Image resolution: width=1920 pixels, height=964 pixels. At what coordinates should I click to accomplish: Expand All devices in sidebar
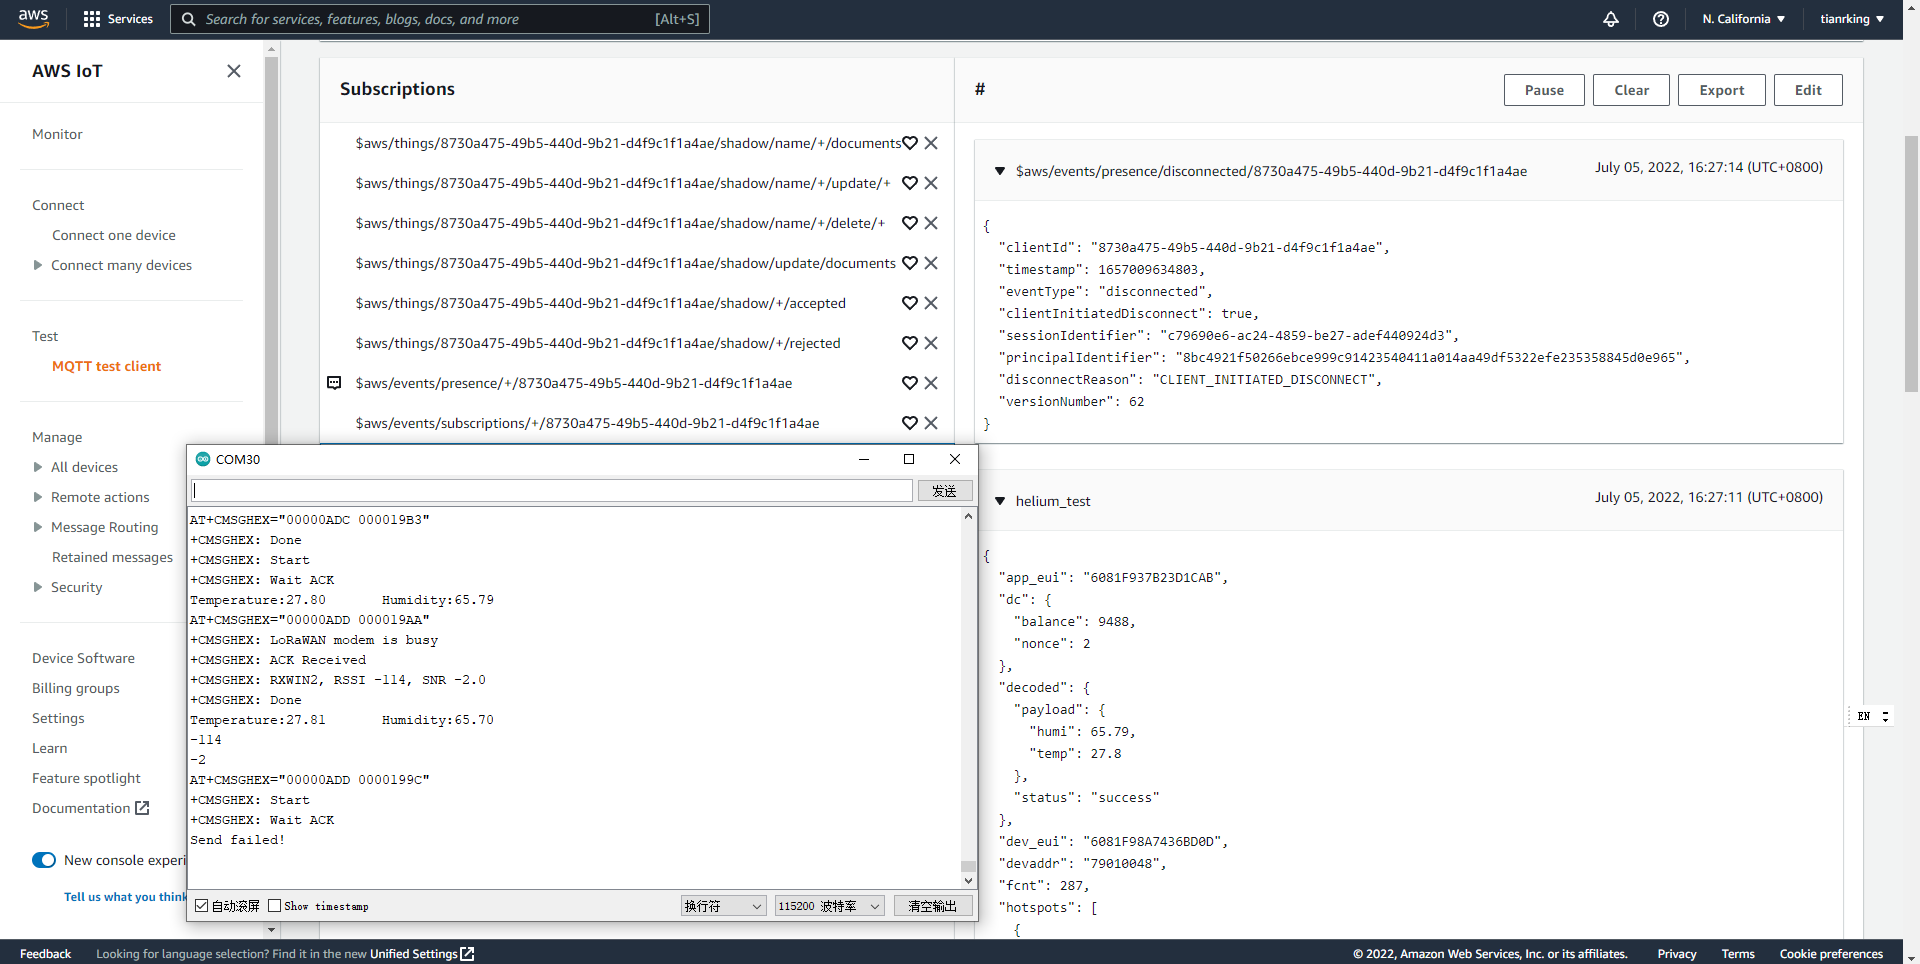click(x=38, y=467)
